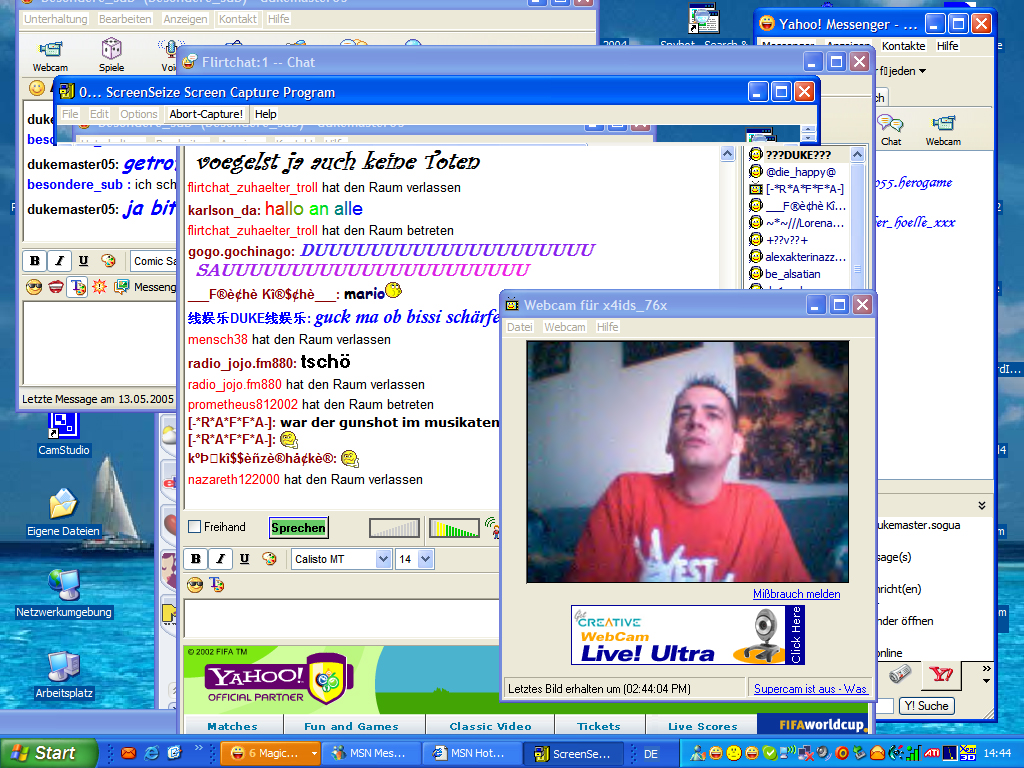Open color palette in the dukemaster05 conversation
Screen dimensions: 1024x768
(108, 261)
